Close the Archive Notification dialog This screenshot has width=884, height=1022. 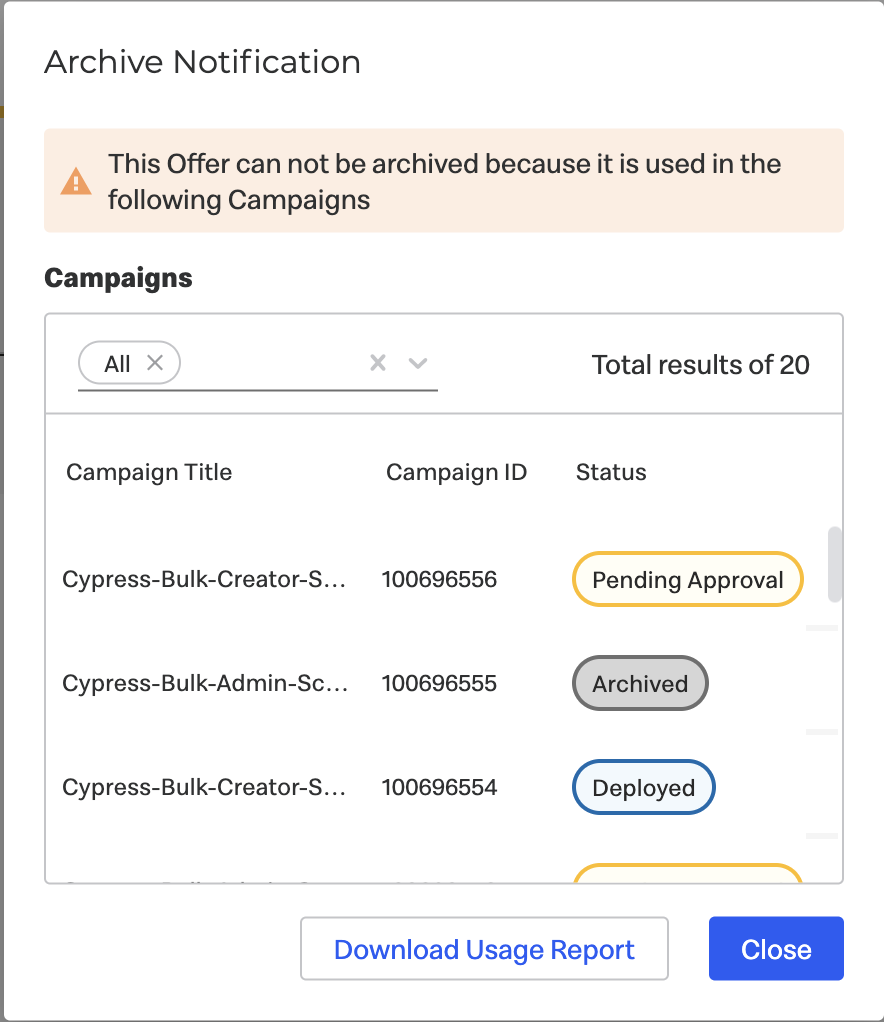click(x=776, y=949)
